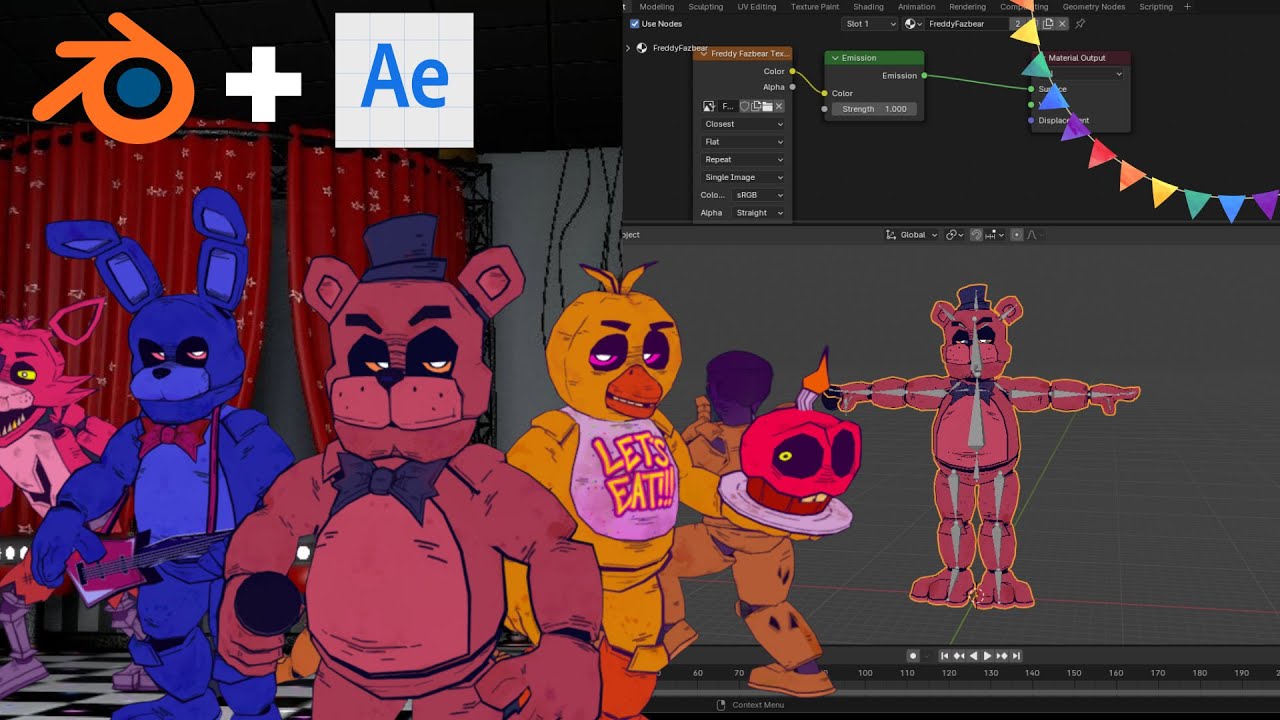Click frame 150 on the timeline ruler
The width and height of the screenshot is (1280, 720).
coord(1074,673)
